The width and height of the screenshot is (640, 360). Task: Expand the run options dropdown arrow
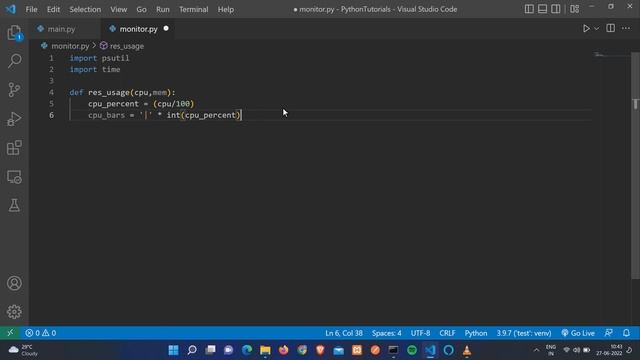click(596, 29)
